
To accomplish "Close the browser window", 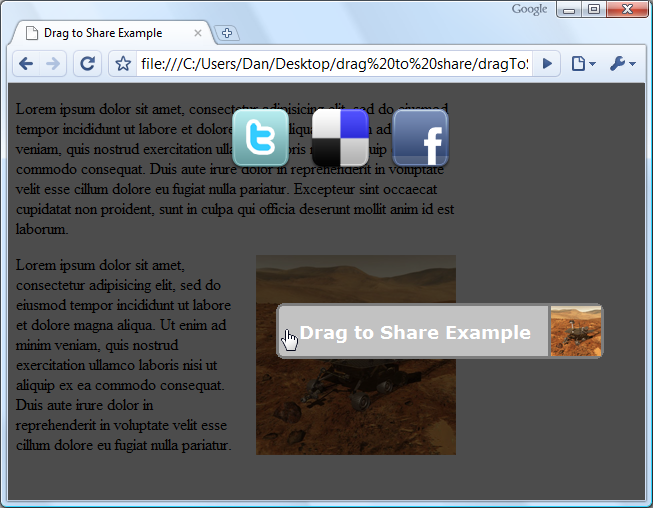I will (x=627, y=10).
